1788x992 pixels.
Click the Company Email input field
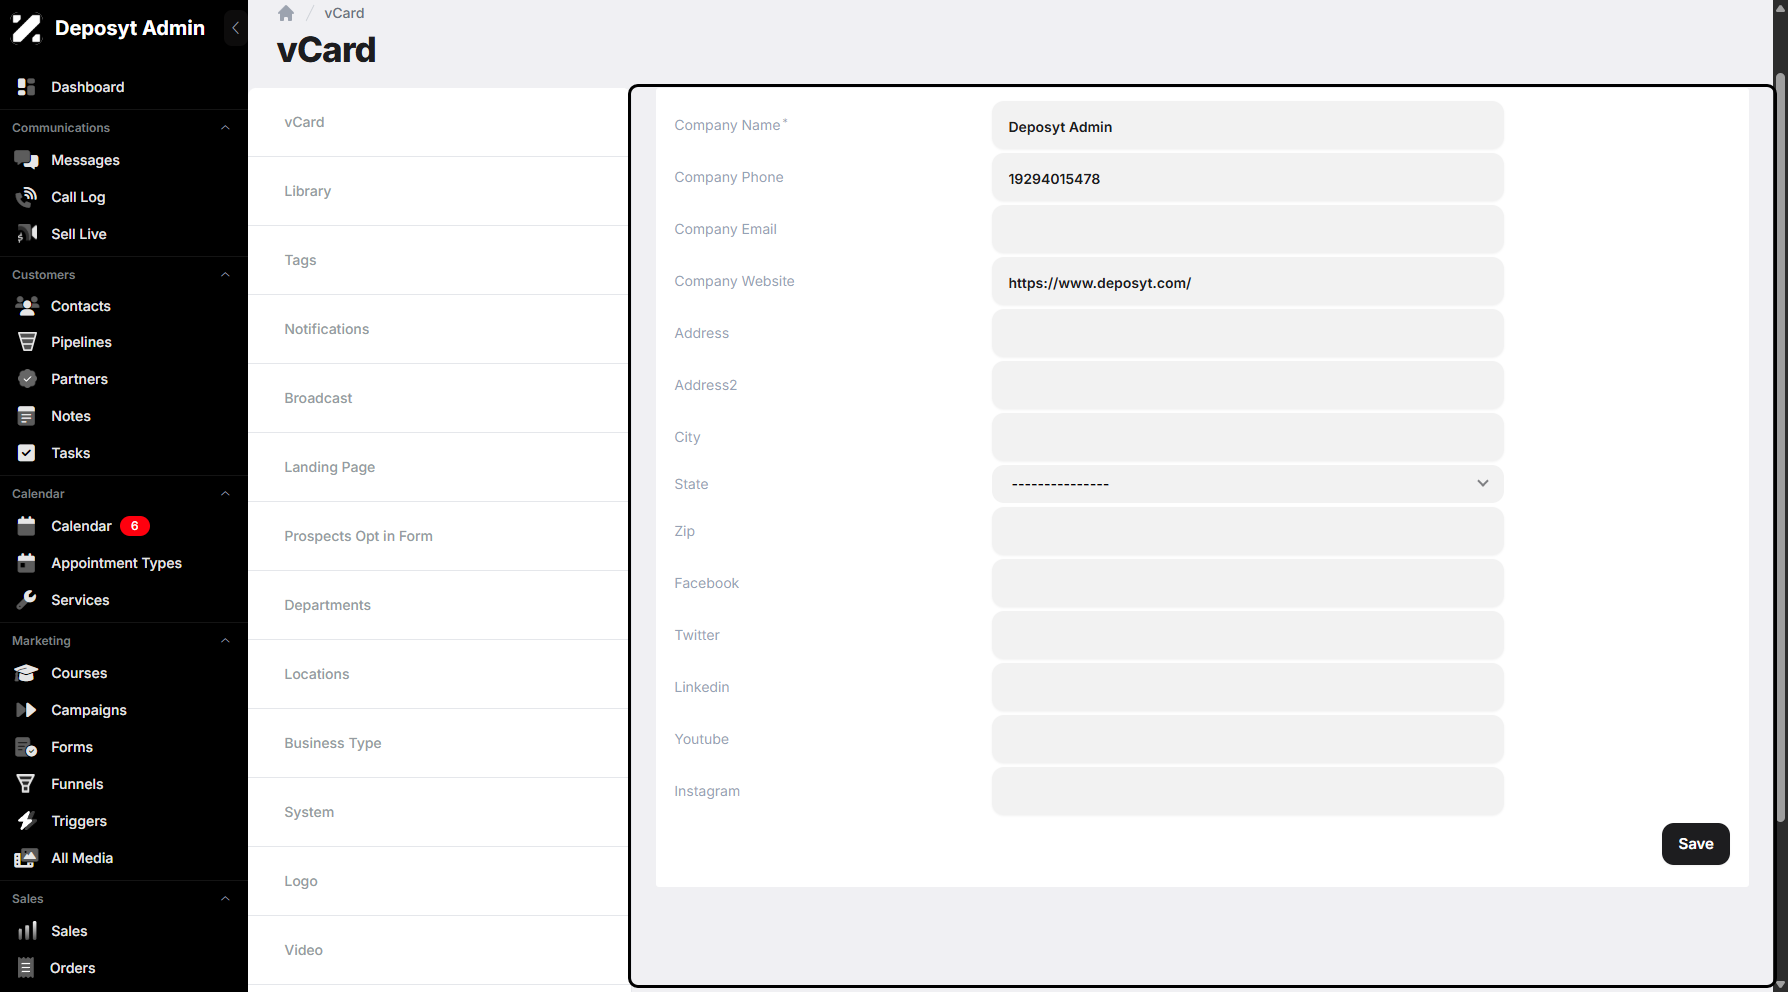tap(1247, 230)
